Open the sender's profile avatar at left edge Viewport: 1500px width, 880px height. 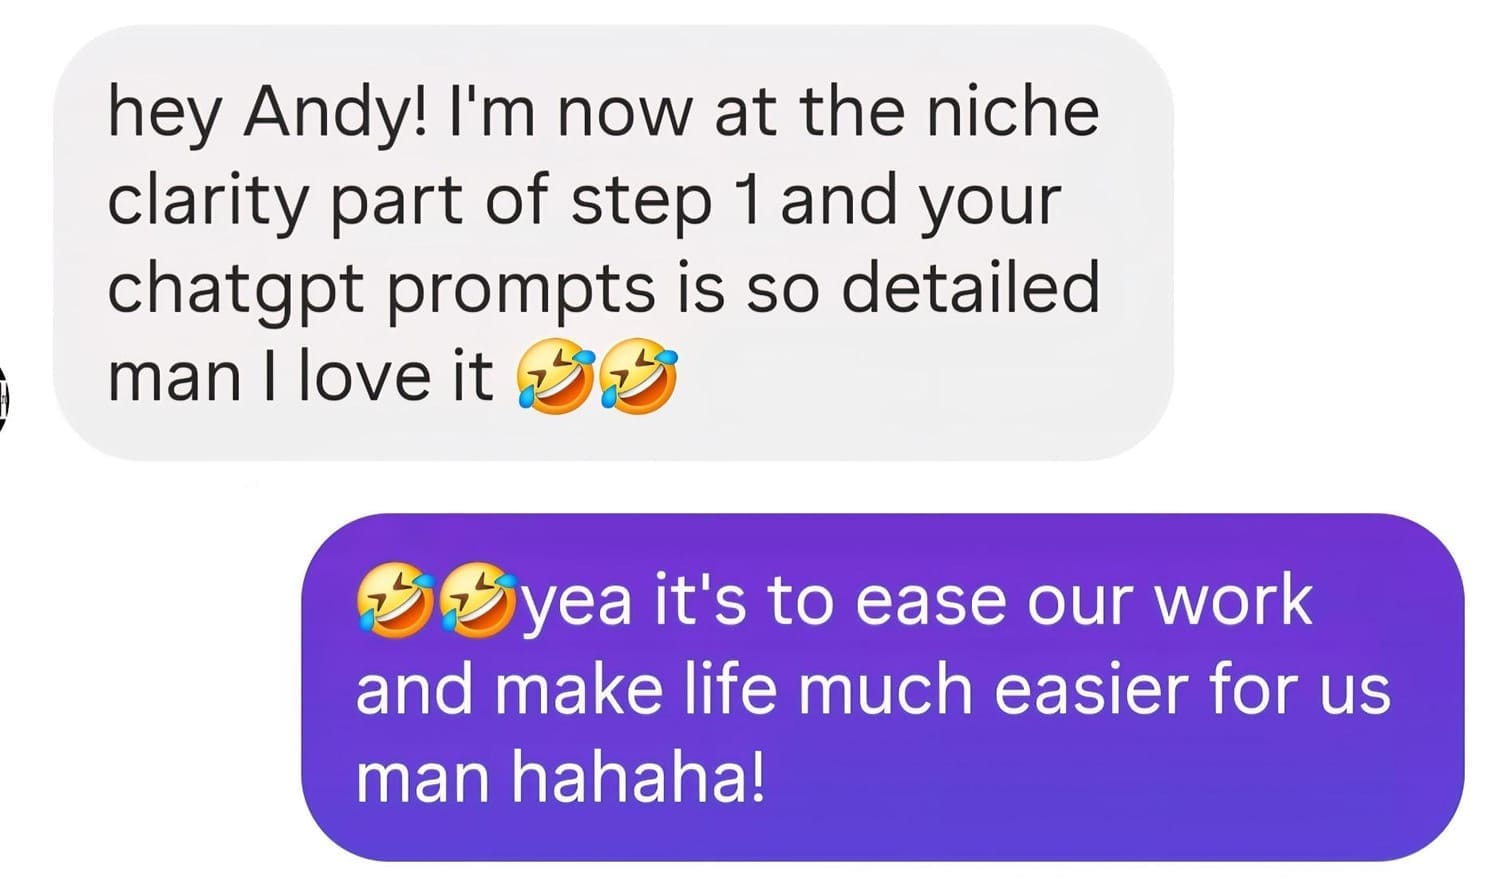(3, 398)
